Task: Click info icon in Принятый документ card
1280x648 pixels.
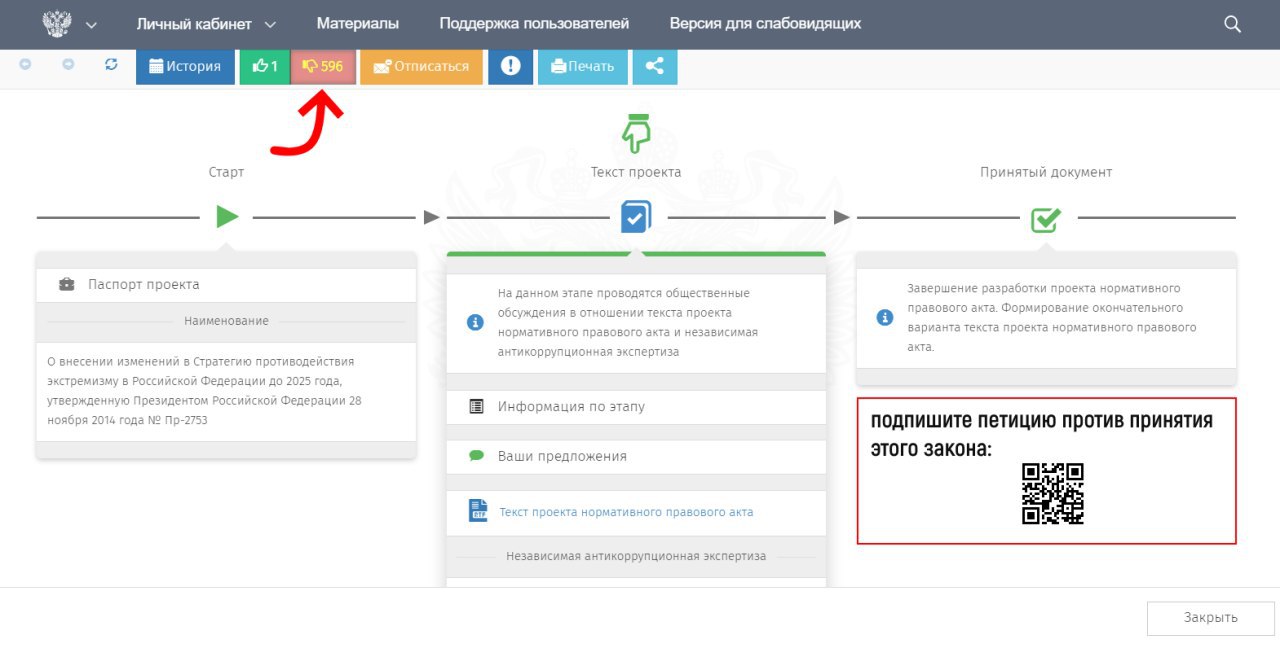Action: [884, 318]
